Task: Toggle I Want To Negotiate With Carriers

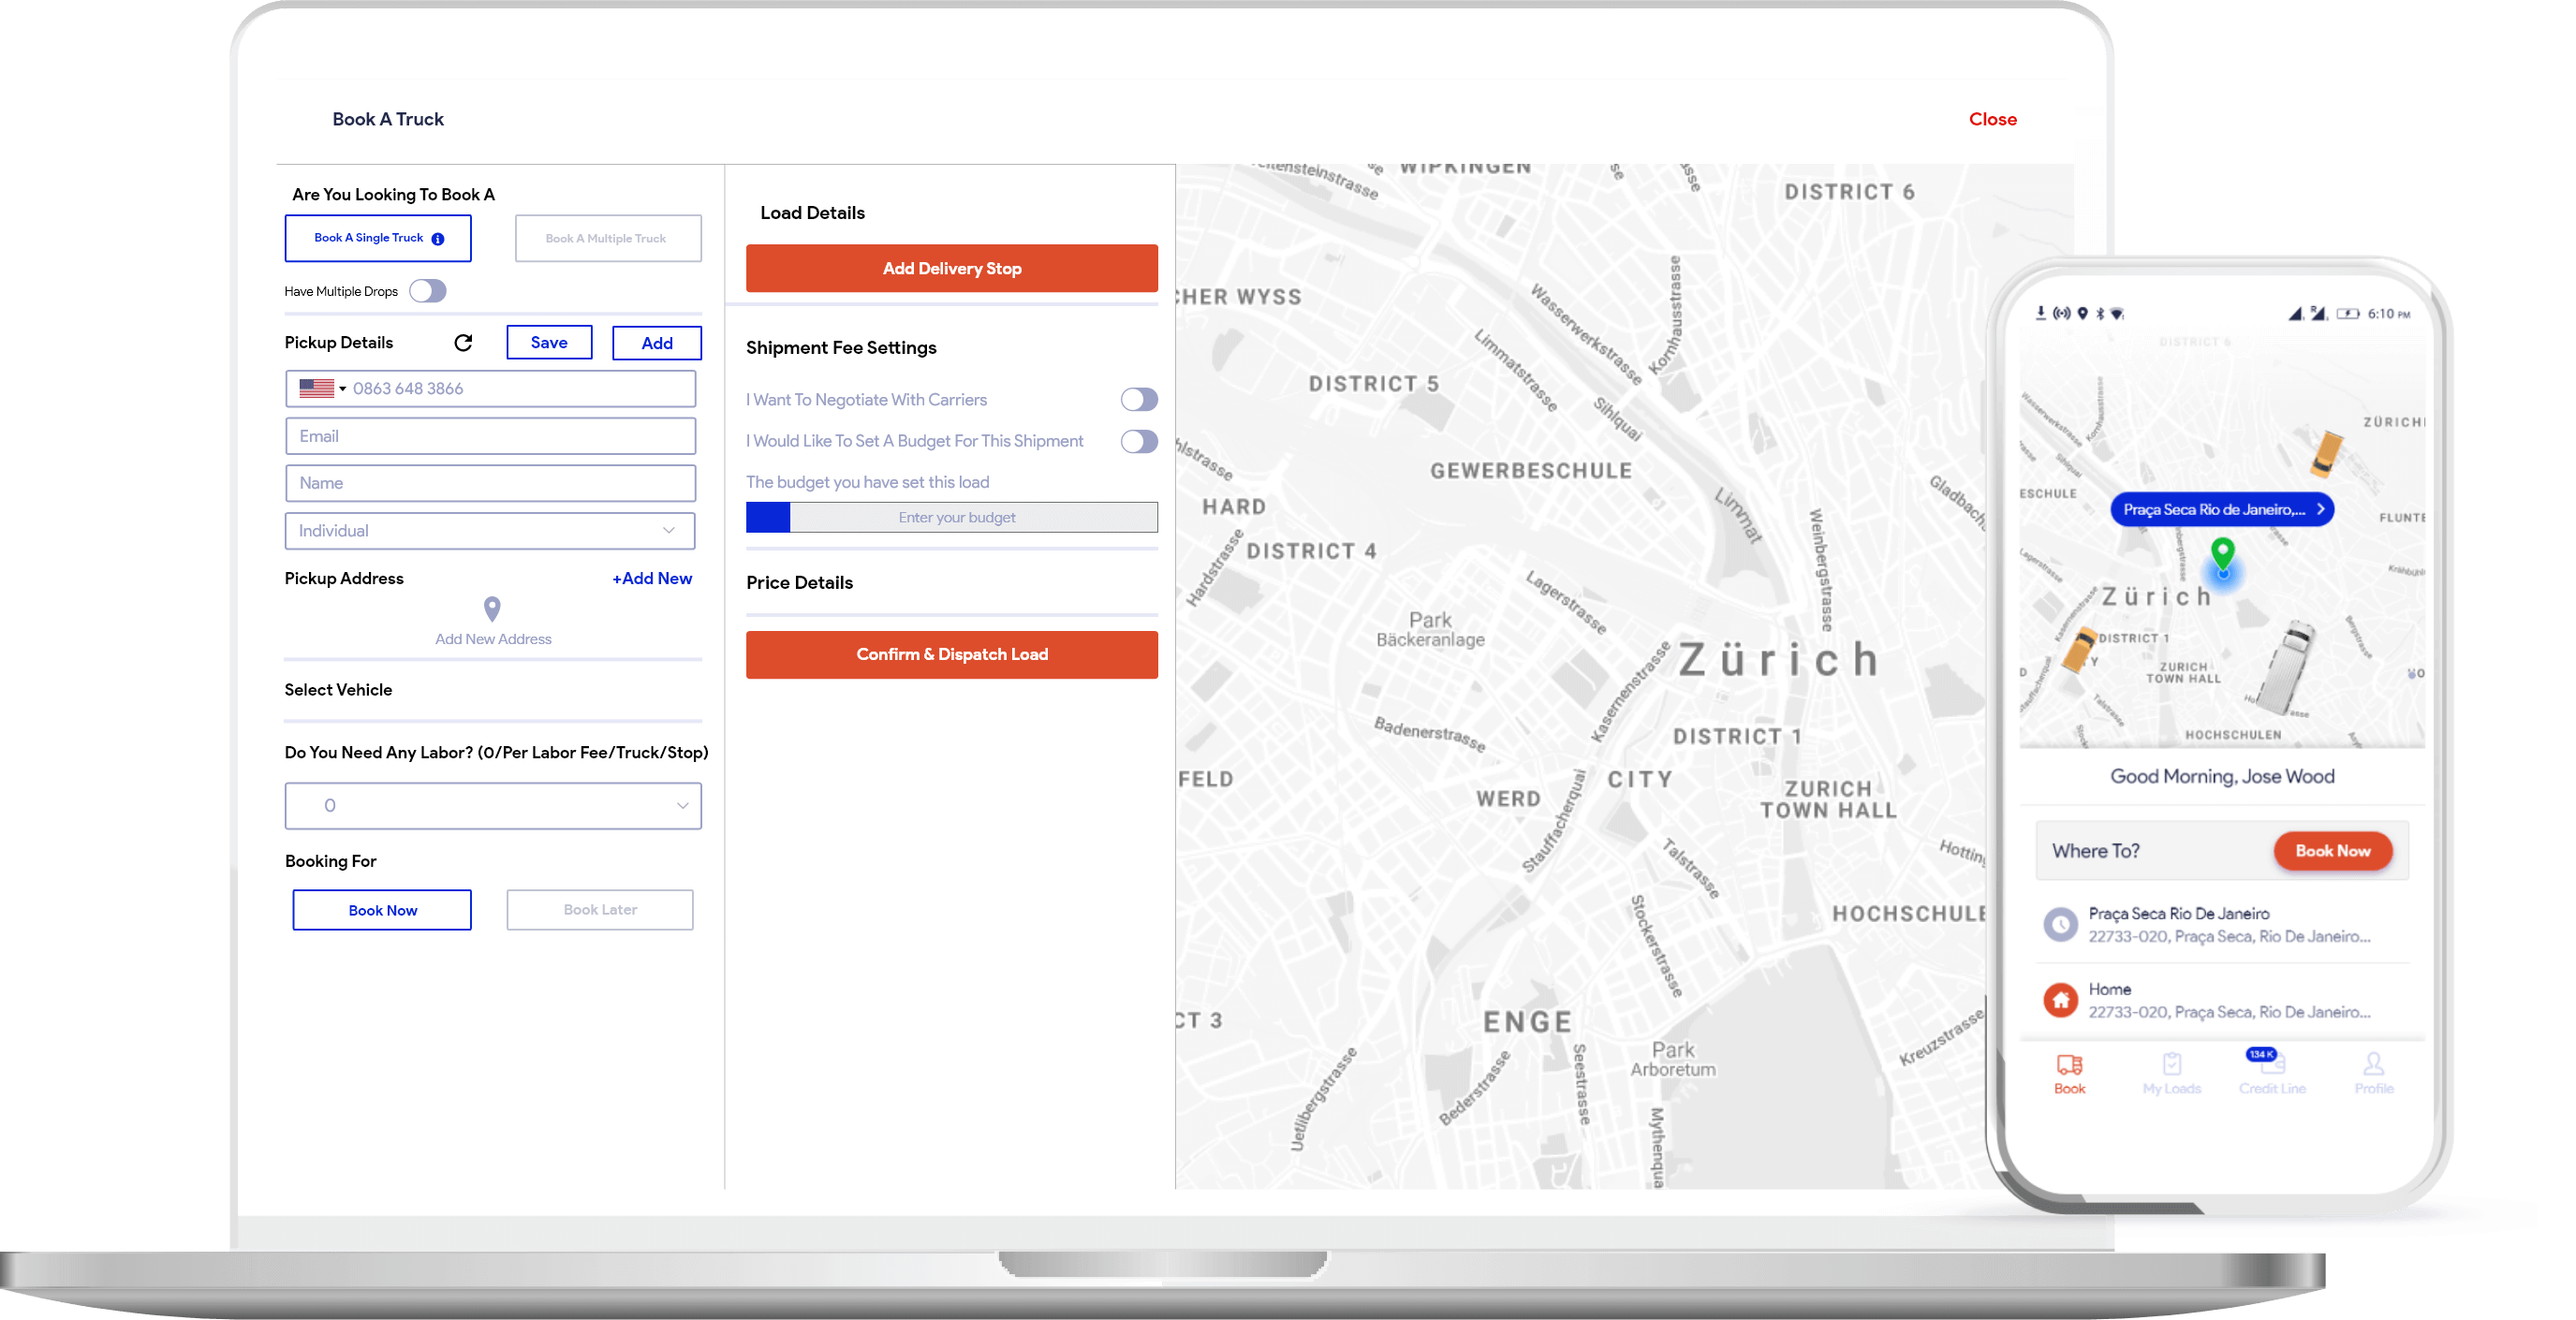Action: 1138,399
